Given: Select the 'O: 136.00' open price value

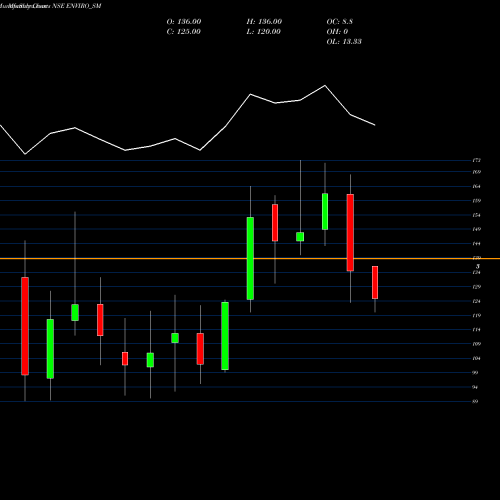Looking at the screenshot, I should pyautogui.click(x=184, y=22).
